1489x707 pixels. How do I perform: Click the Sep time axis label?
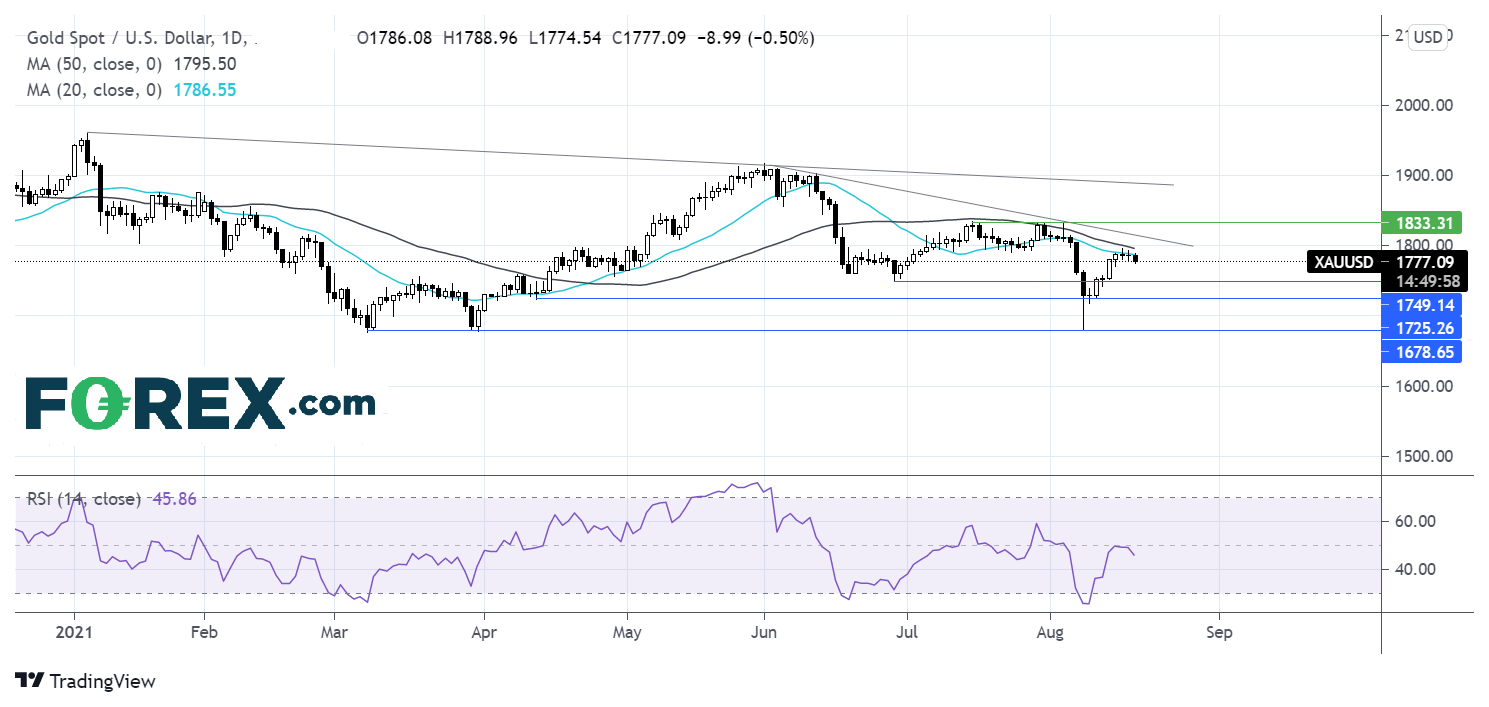(x=1219, y=633)
